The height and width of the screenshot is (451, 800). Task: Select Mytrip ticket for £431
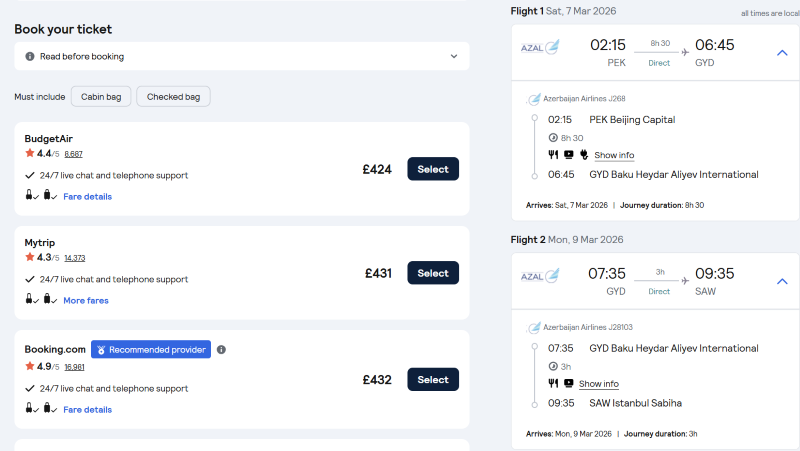coord(433,273)
